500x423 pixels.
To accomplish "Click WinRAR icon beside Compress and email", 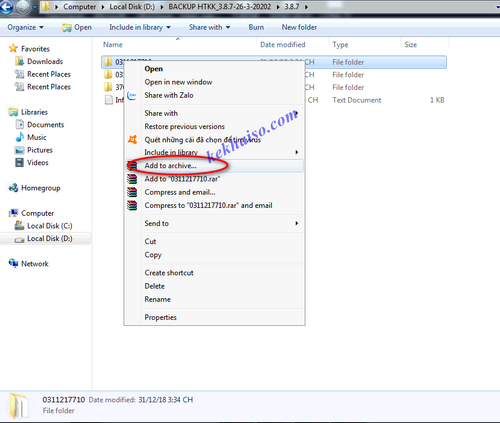I will click(132, 192).
